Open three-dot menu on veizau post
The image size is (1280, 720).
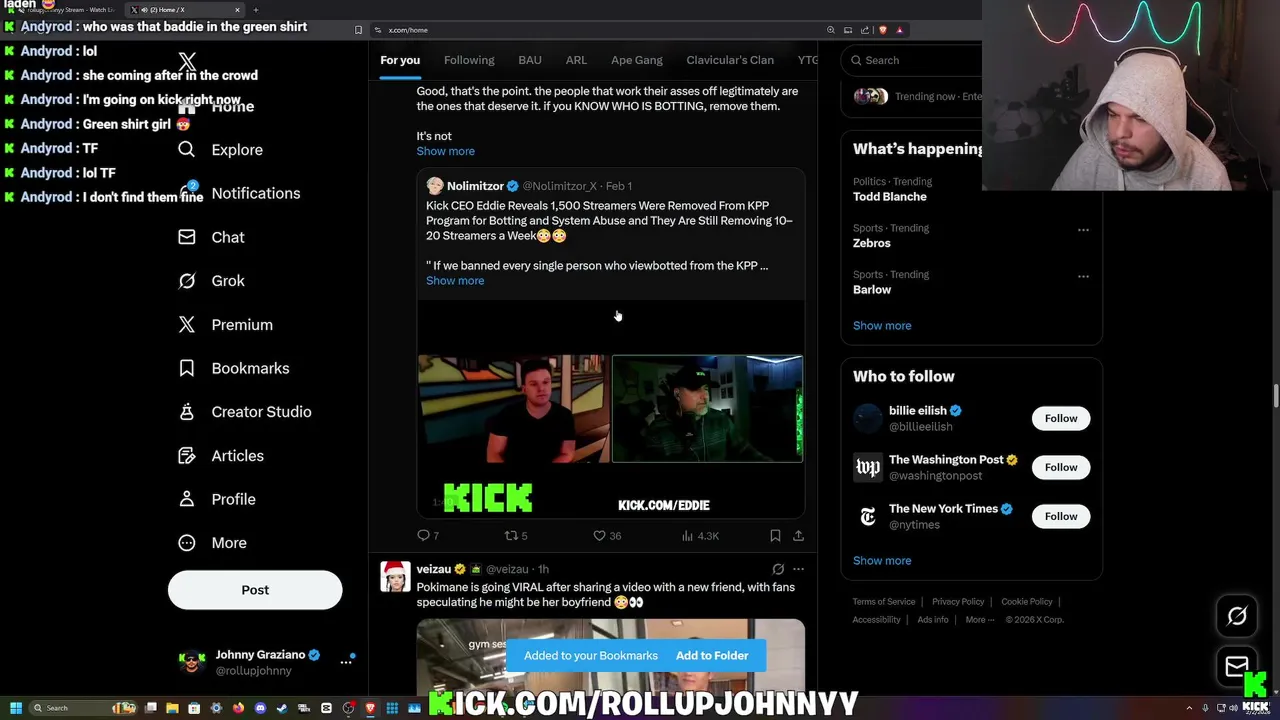point(798,569)
